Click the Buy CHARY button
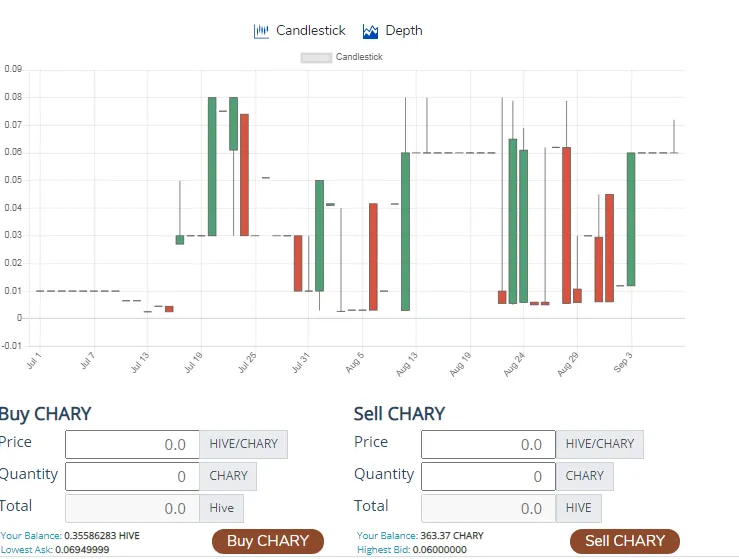Viewport: 739px width, 559px height. 268,541
